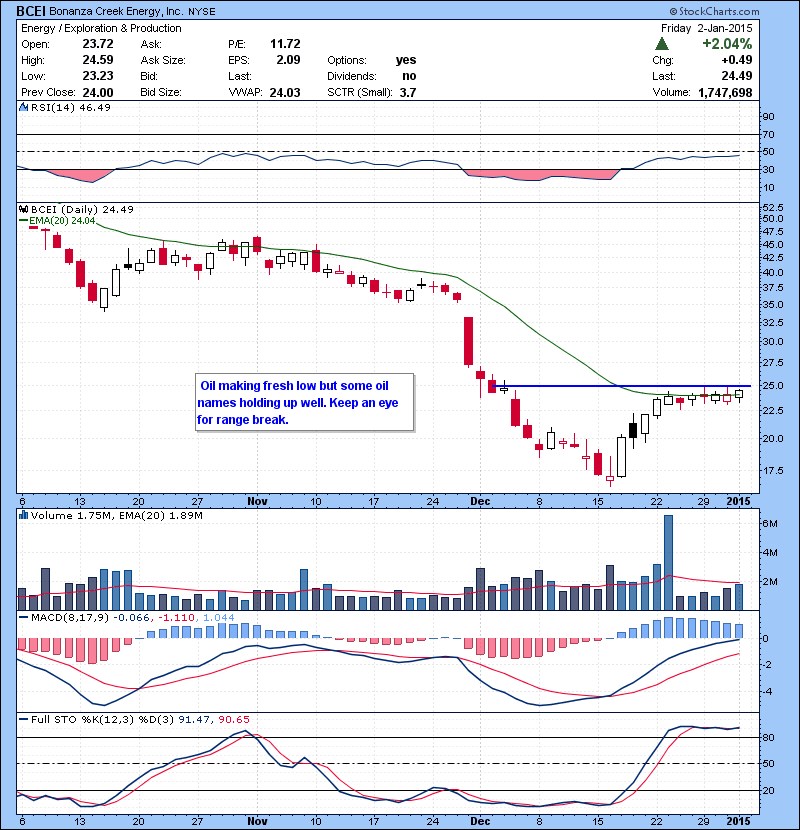Viewport: 800px width, 830px height.
Task: Click the BCEI Daily candlestick icon
Action: [x=23, y=209]
